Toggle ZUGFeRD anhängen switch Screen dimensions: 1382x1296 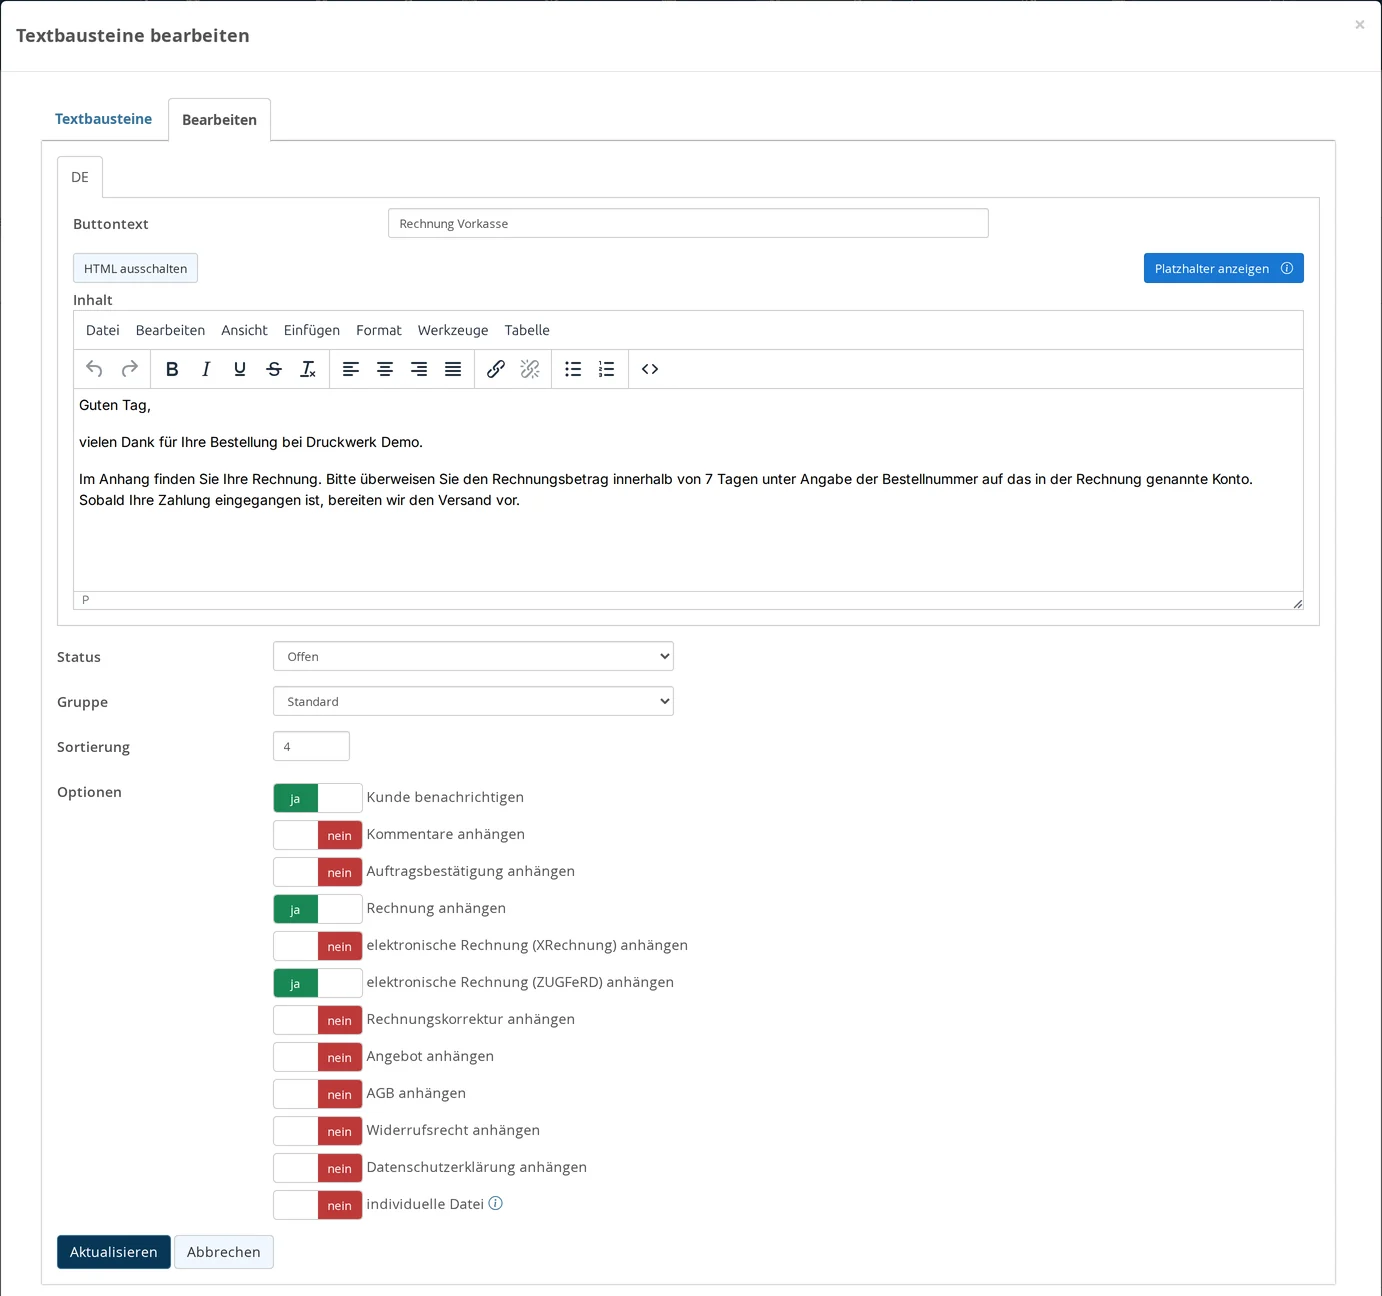[x=318, y=983]
